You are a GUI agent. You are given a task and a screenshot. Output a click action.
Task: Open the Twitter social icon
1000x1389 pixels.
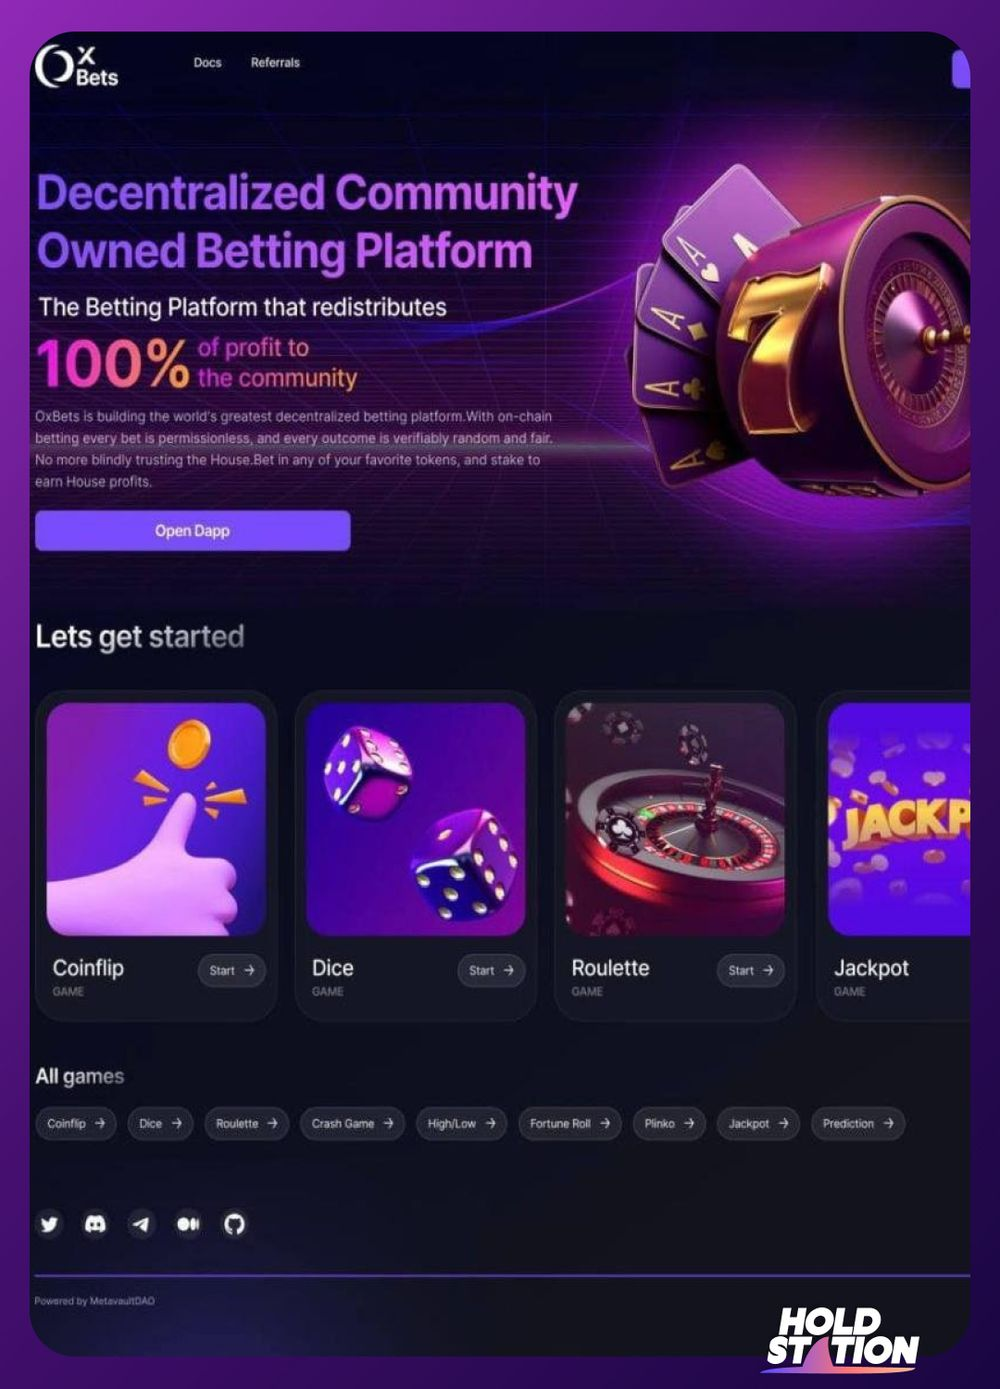pyautogui.click(x=49, y=1224)
